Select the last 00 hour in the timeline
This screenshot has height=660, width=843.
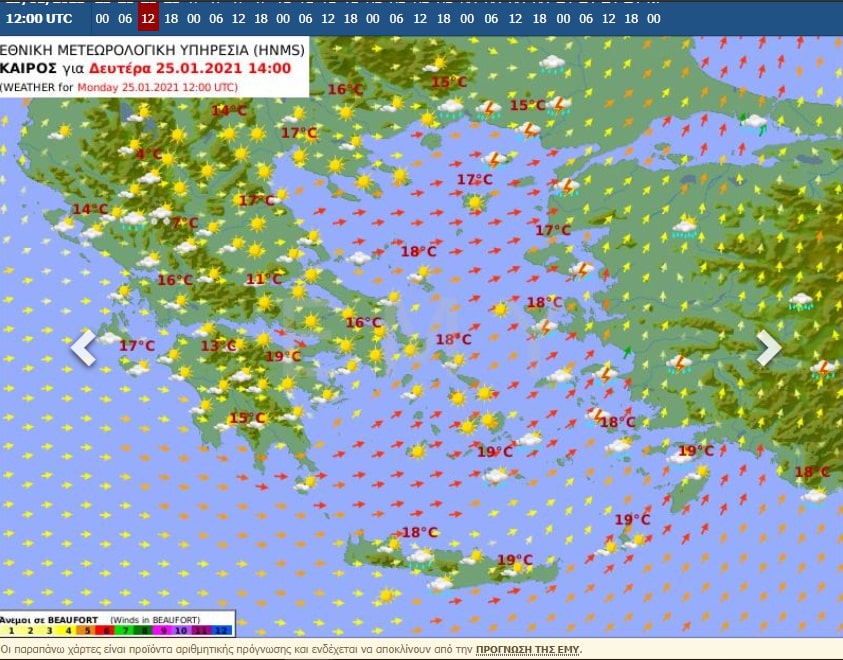[653, 18]
